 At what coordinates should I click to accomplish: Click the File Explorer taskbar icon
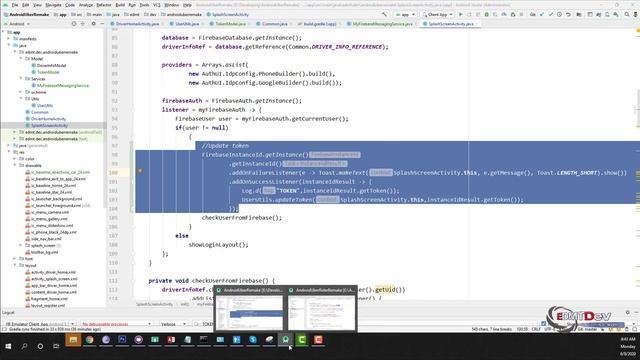73,340
